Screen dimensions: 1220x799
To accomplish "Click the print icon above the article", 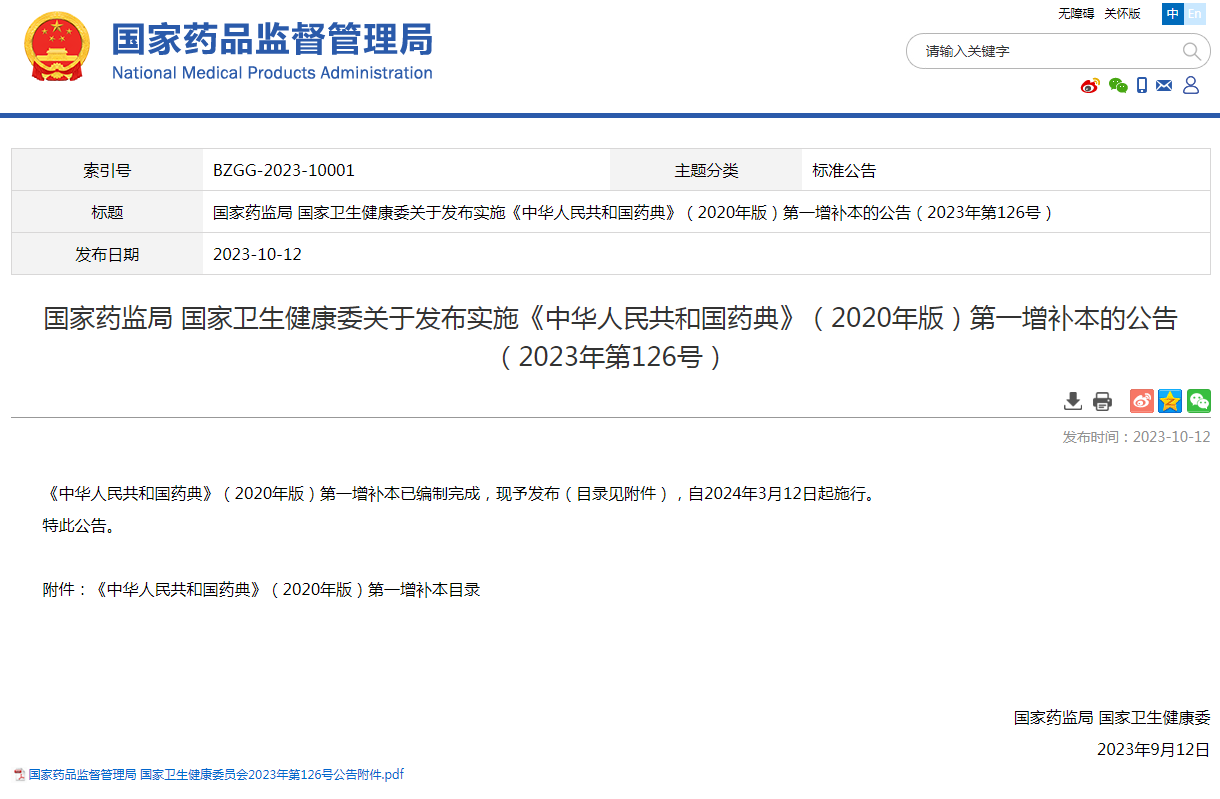I will coord(1102,401).
